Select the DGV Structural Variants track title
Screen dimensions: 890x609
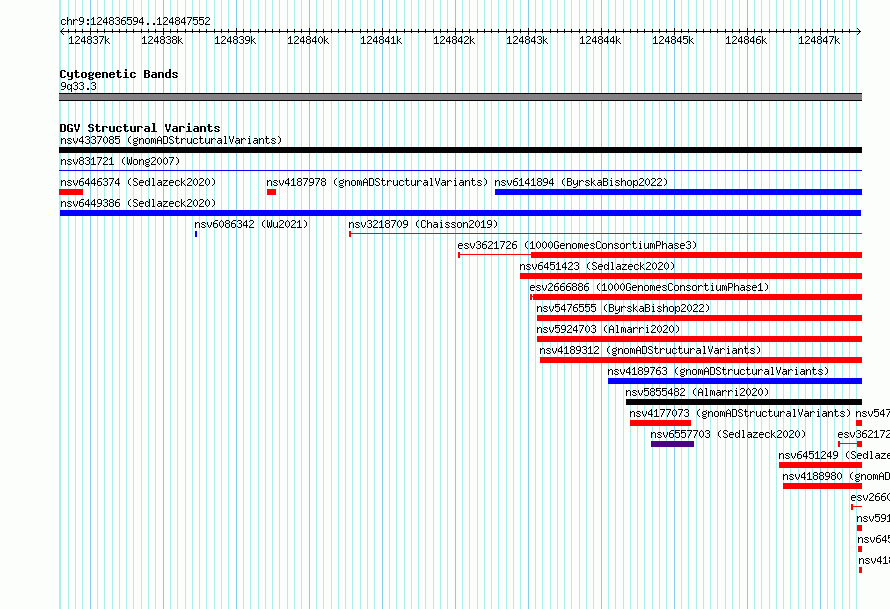[x=140, y=128]
